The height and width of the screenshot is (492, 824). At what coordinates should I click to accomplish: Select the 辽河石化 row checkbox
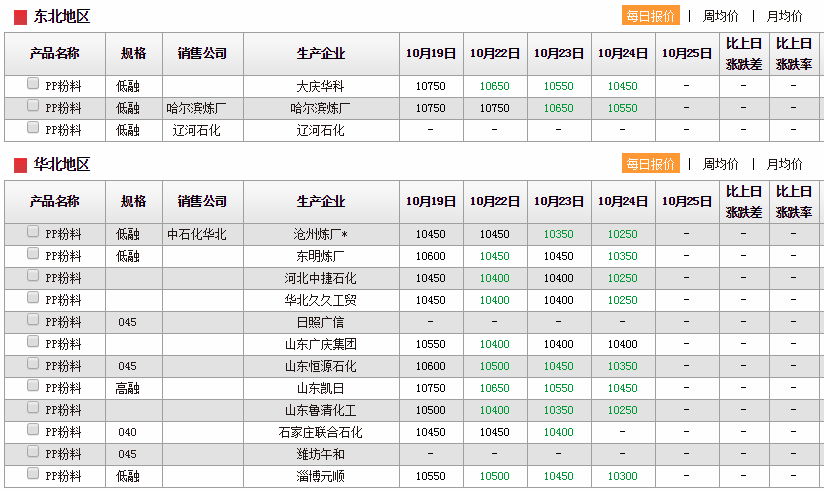pyautogui.click(x=33, y=127)
